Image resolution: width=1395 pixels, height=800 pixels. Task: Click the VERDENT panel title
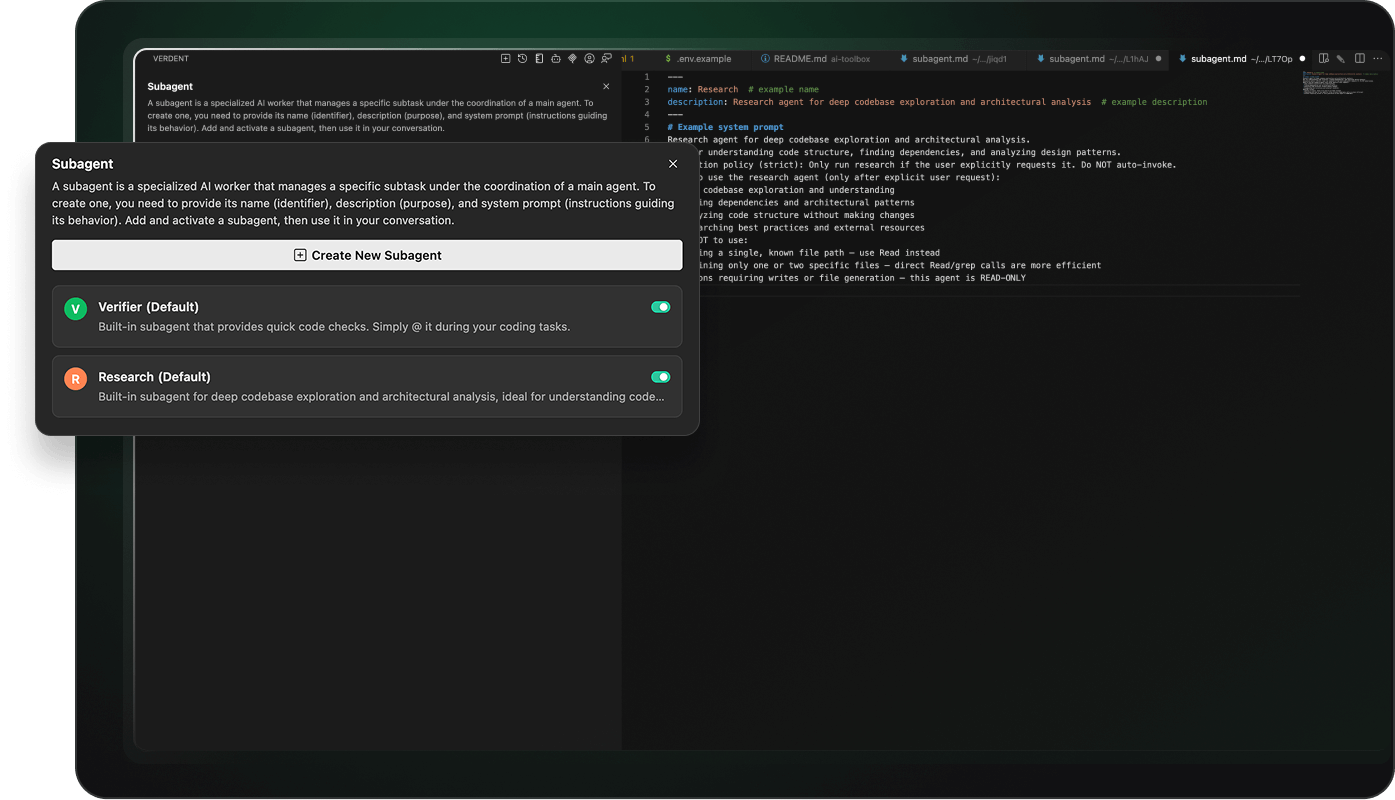[x=171, y=59]
